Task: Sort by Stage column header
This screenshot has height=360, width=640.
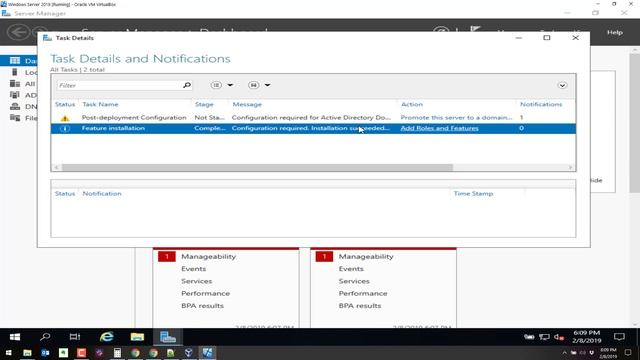Action: tap(204, 104)
